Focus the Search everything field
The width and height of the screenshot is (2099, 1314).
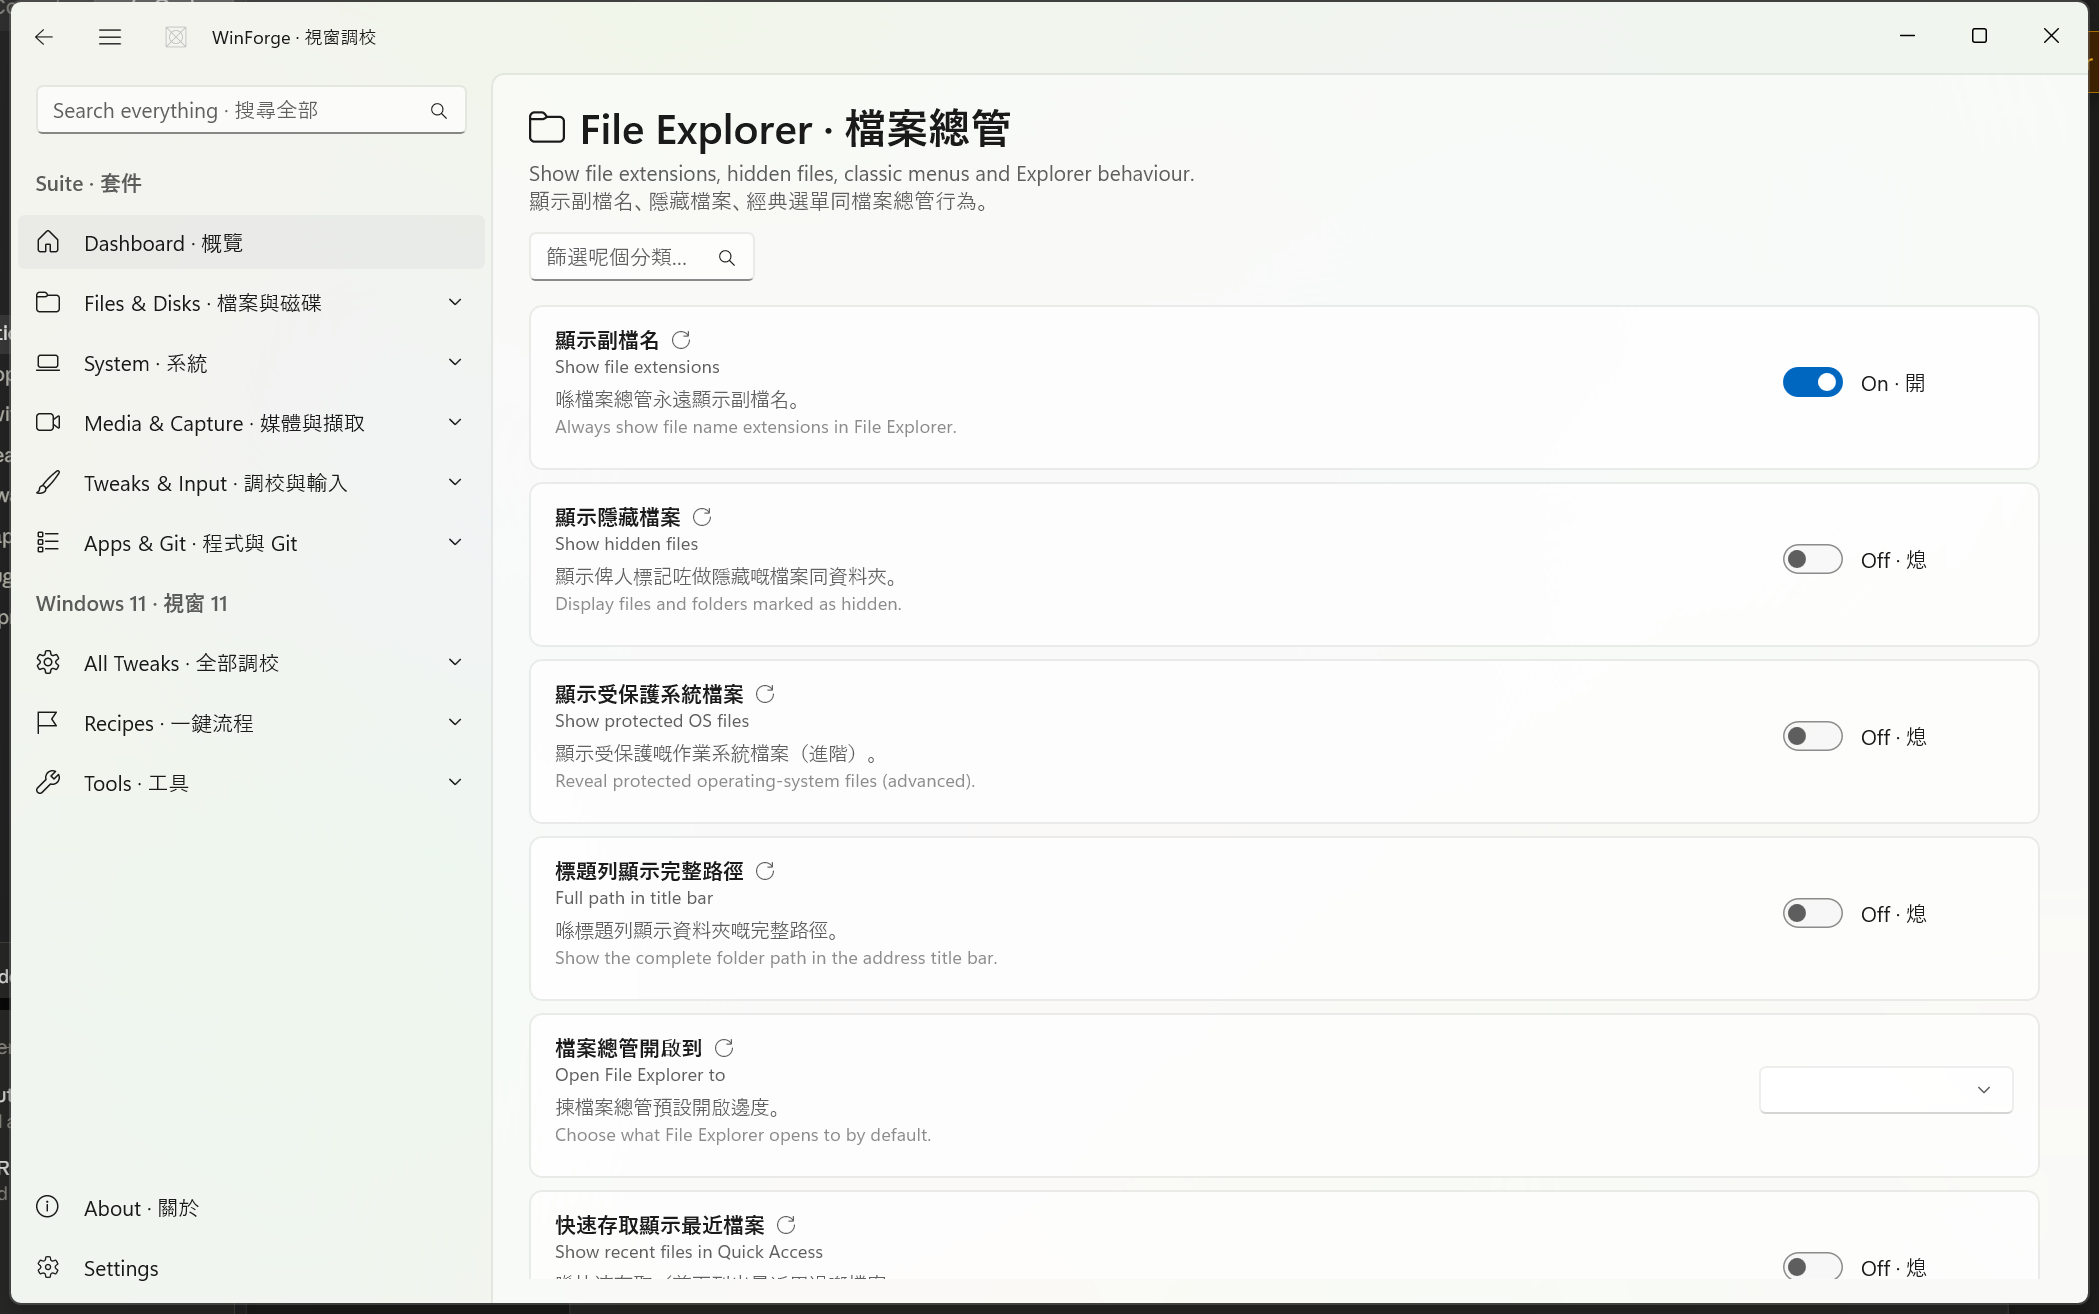point(251,111)
